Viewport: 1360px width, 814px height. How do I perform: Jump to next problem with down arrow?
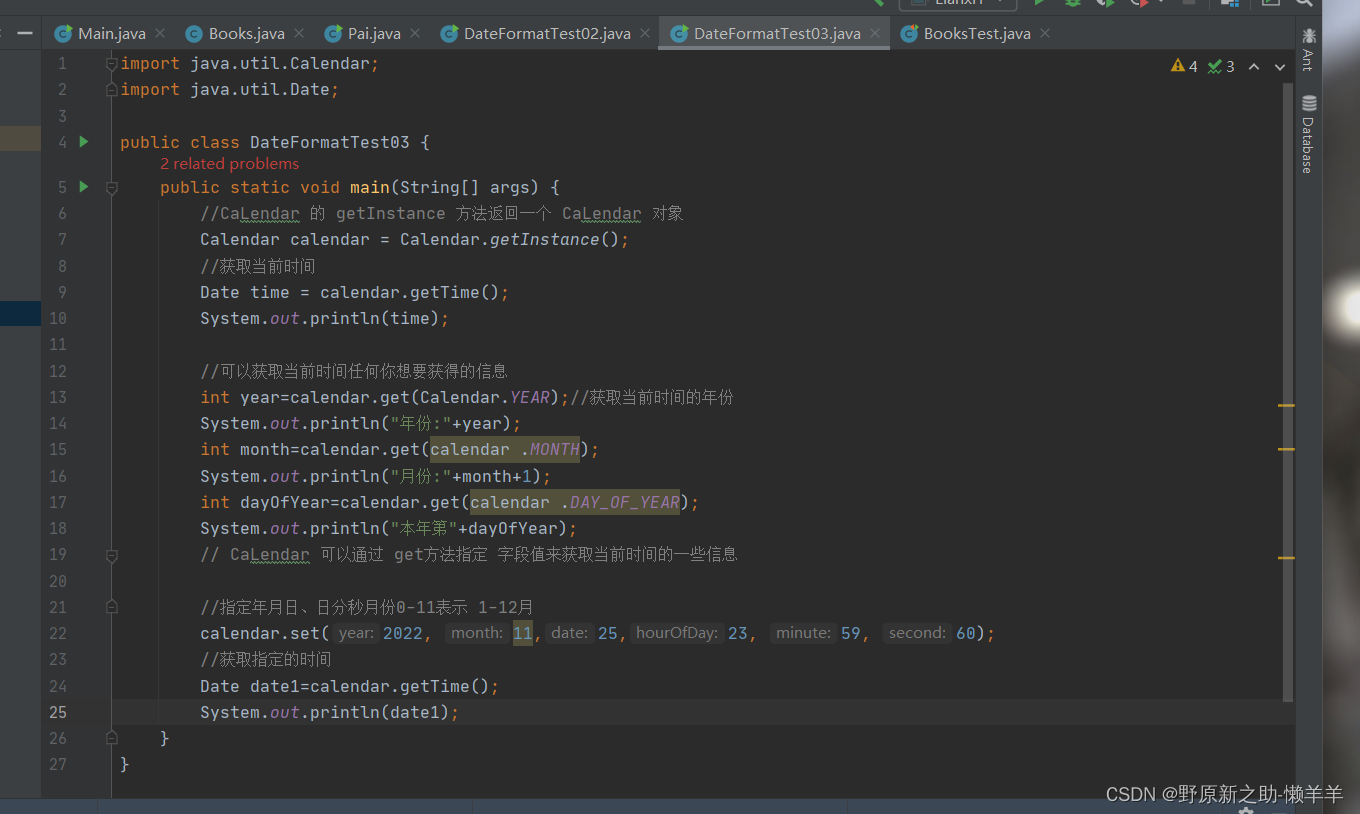(1280, 66)
